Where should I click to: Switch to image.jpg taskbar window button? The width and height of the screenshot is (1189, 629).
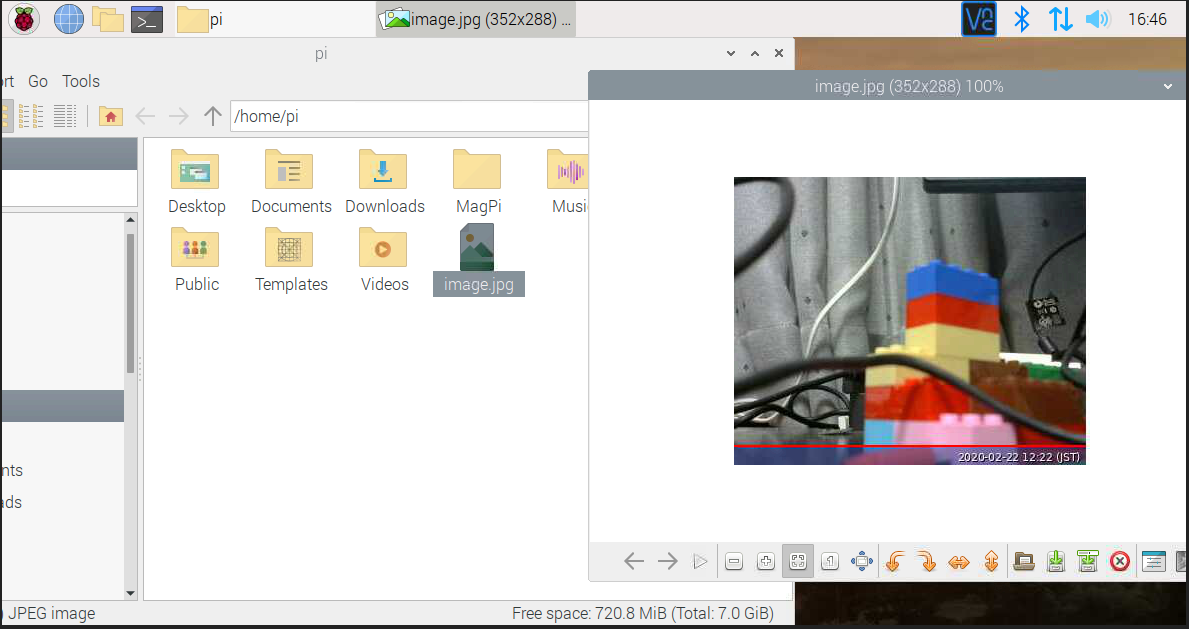click(x=478, y=19)
